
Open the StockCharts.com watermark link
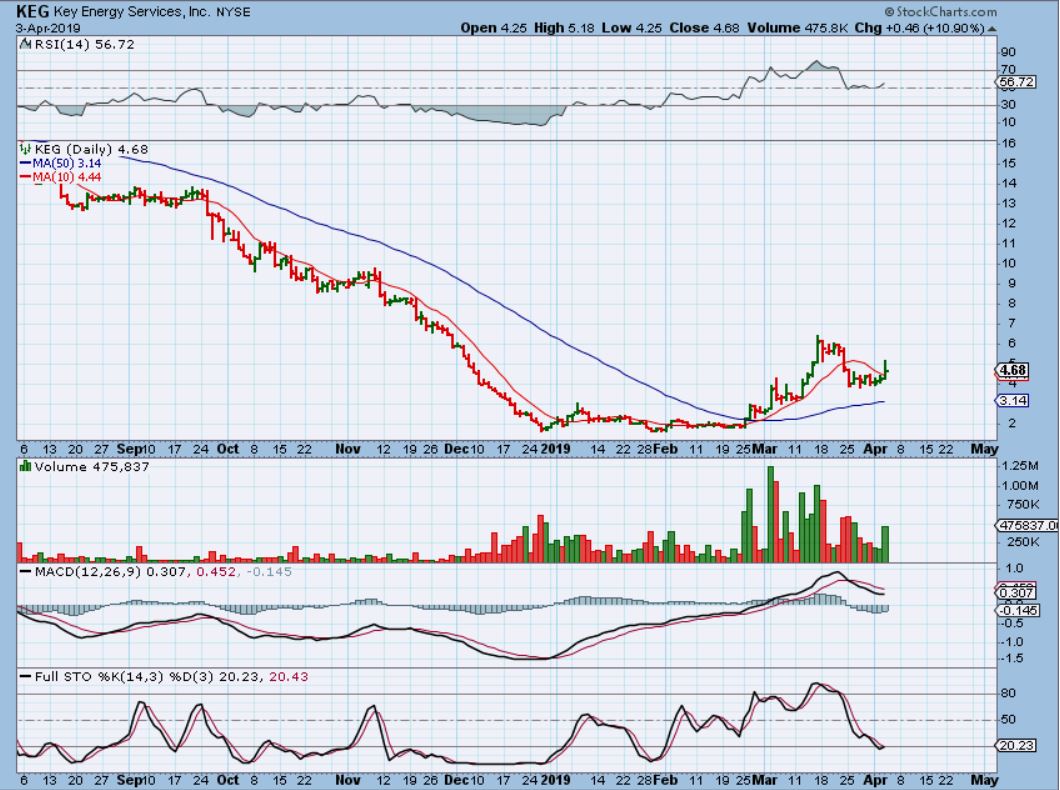[940, 11]
